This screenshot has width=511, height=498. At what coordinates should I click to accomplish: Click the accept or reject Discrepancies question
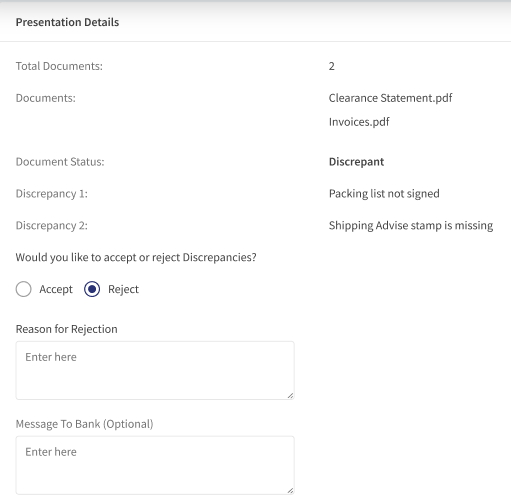click(x=136, y=257)
